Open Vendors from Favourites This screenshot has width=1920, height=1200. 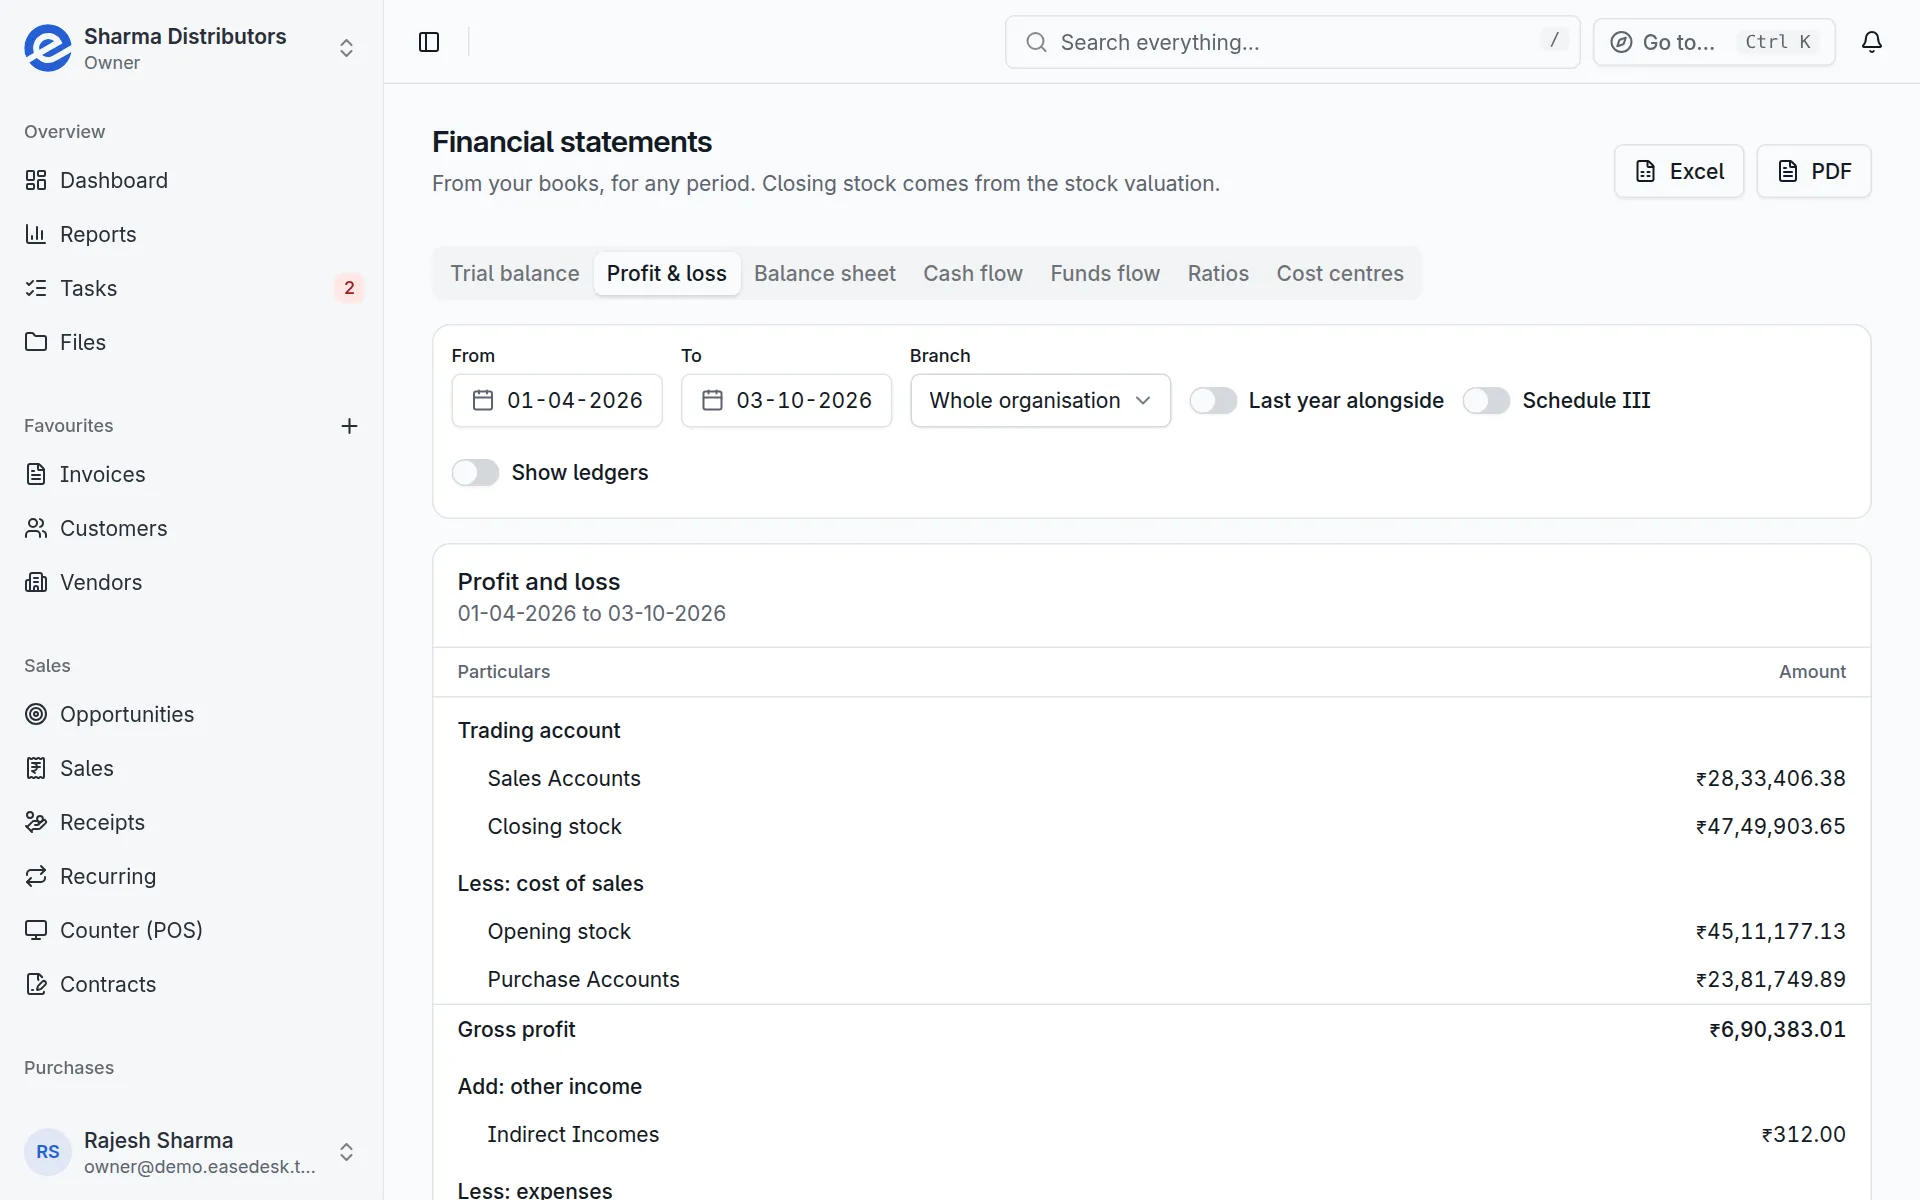click(x=192, y=582)
